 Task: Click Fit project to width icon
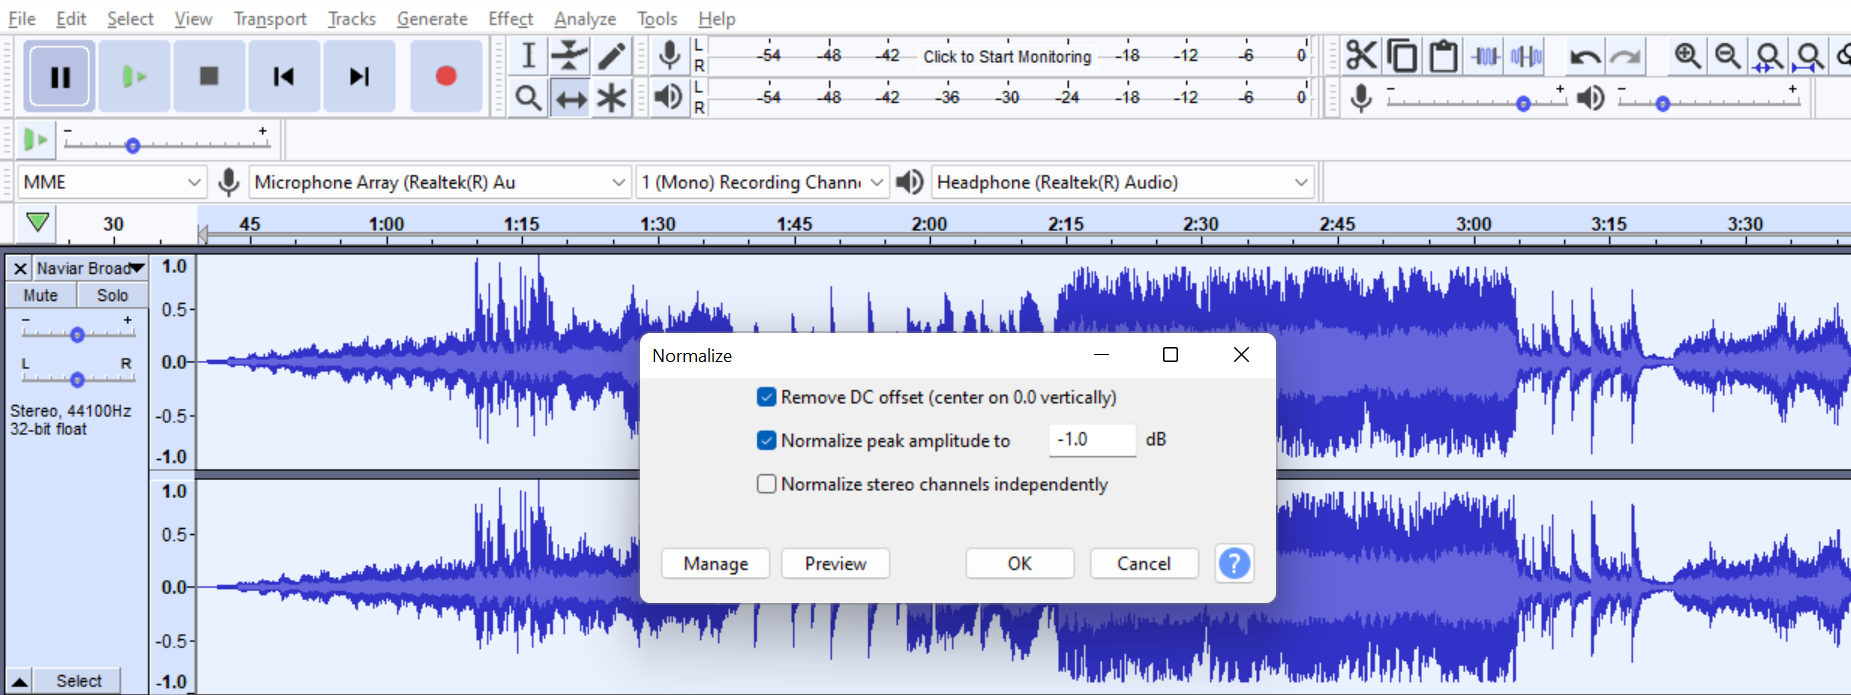[x=1809, y=56]
